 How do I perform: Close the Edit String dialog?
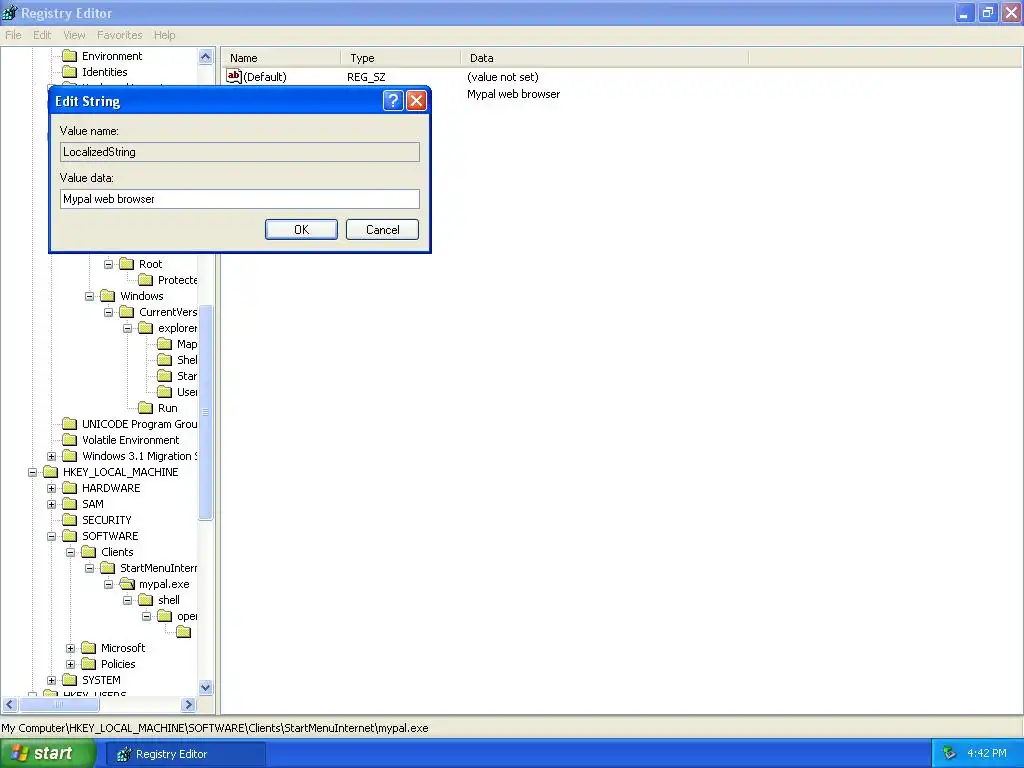point(416,101)
